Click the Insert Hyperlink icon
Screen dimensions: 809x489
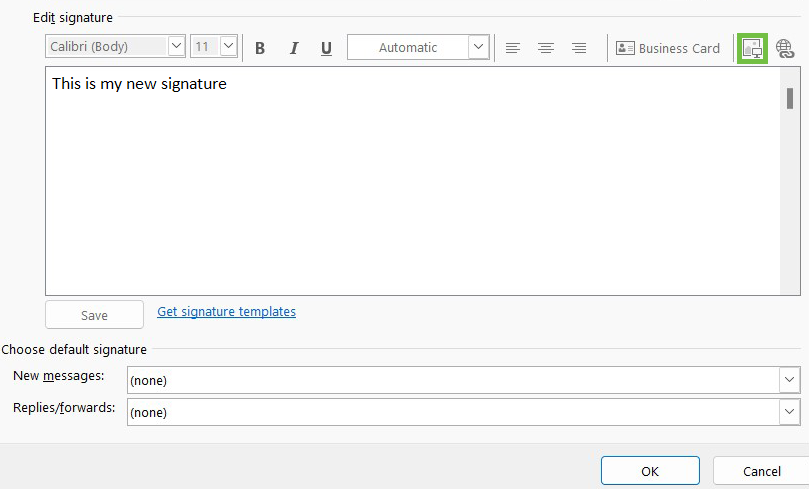tap(785, 48)
